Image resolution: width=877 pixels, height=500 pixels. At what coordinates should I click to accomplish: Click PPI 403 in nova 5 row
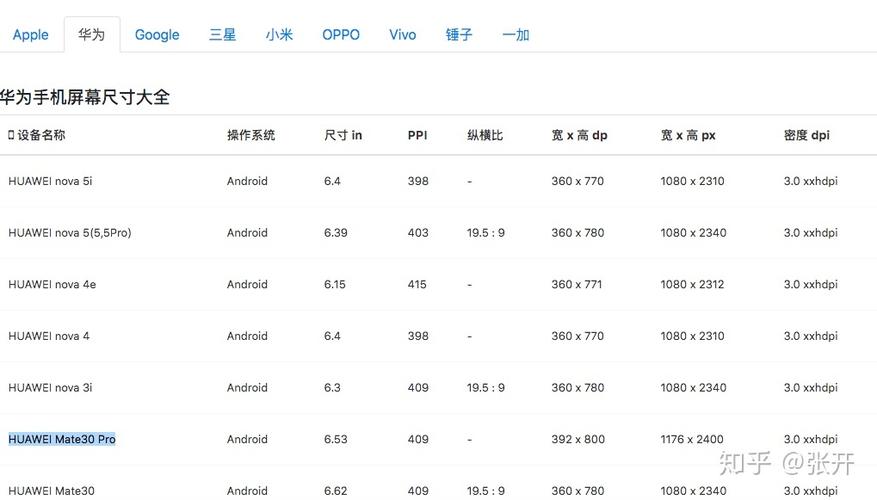(x=418, y=233)
